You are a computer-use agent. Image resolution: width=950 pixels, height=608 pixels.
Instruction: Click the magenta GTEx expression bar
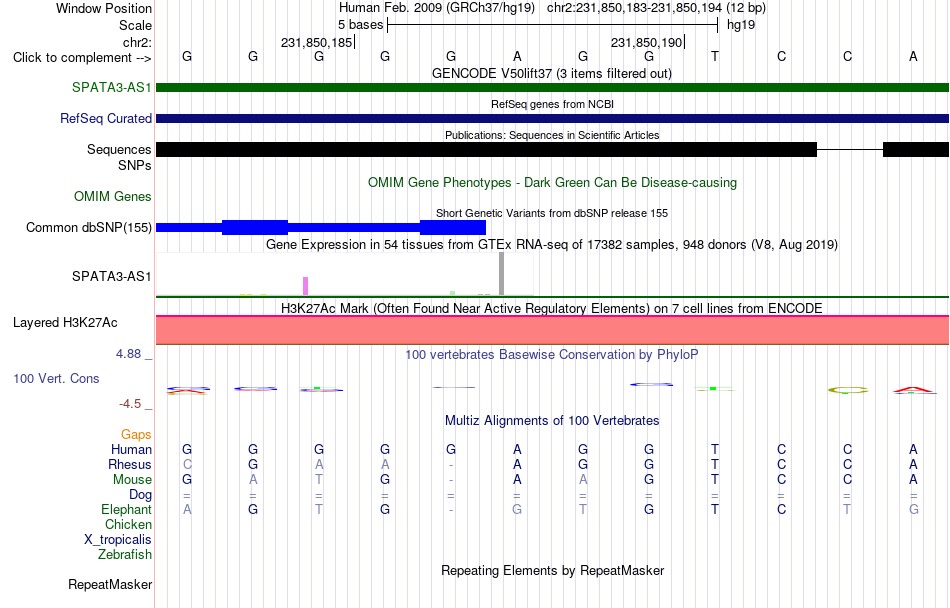point(305,286)
